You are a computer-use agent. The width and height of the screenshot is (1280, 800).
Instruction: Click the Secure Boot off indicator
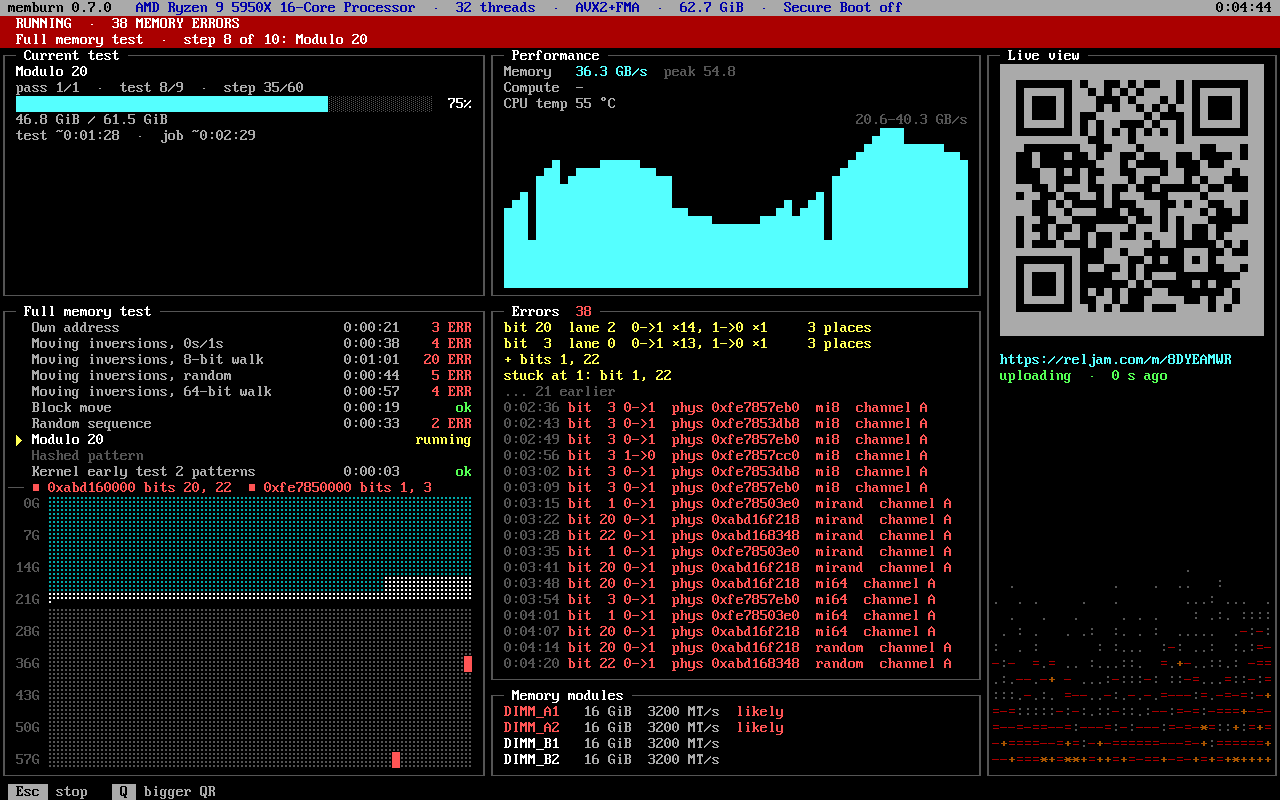[x=844, y=8]
